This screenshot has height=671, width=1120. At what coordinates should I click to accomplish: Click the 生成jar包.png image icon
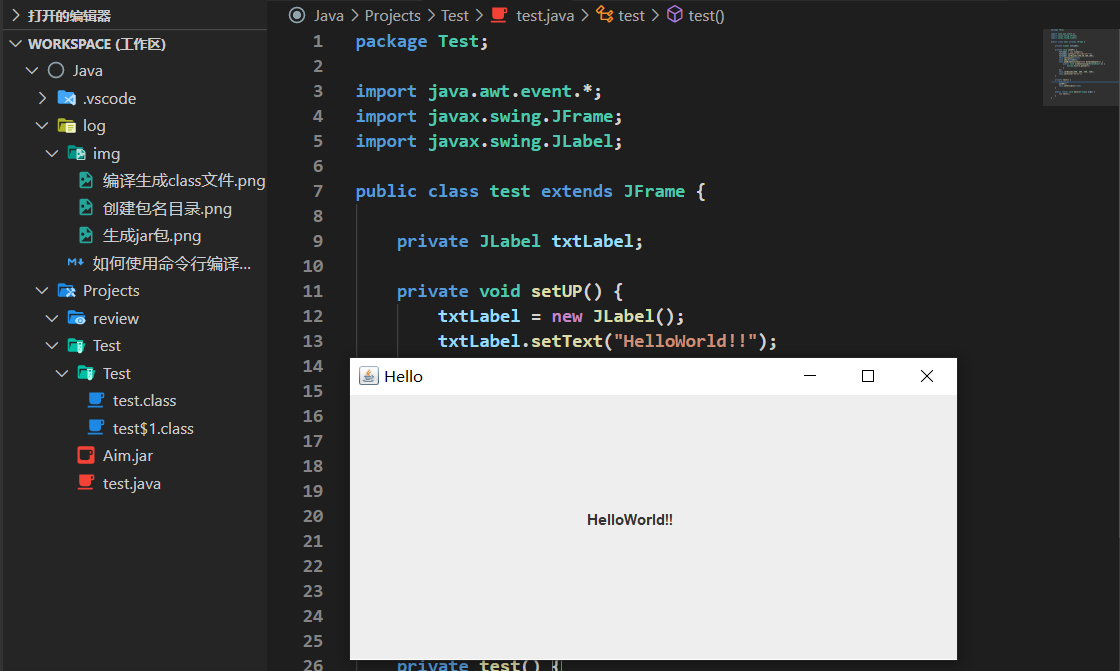tap(86, 235)
